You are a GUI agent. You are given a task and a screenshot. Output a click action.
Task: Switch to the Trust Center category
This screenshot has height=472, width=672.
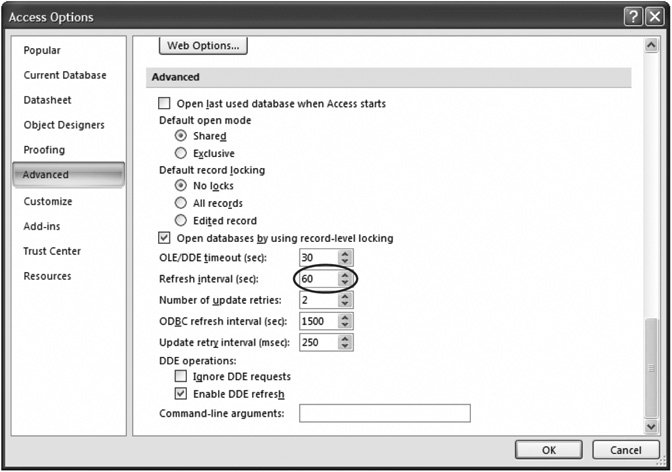[x=52, y=251]
